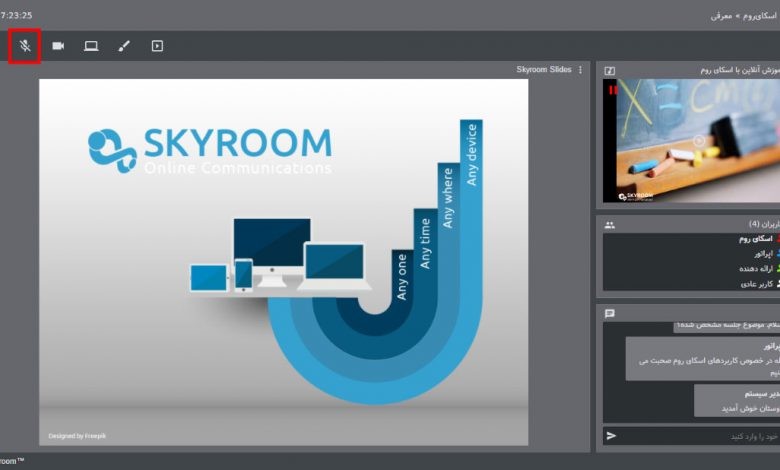Open the media playback share icon
Screen dimensions: 780x470
click(157, 46)
